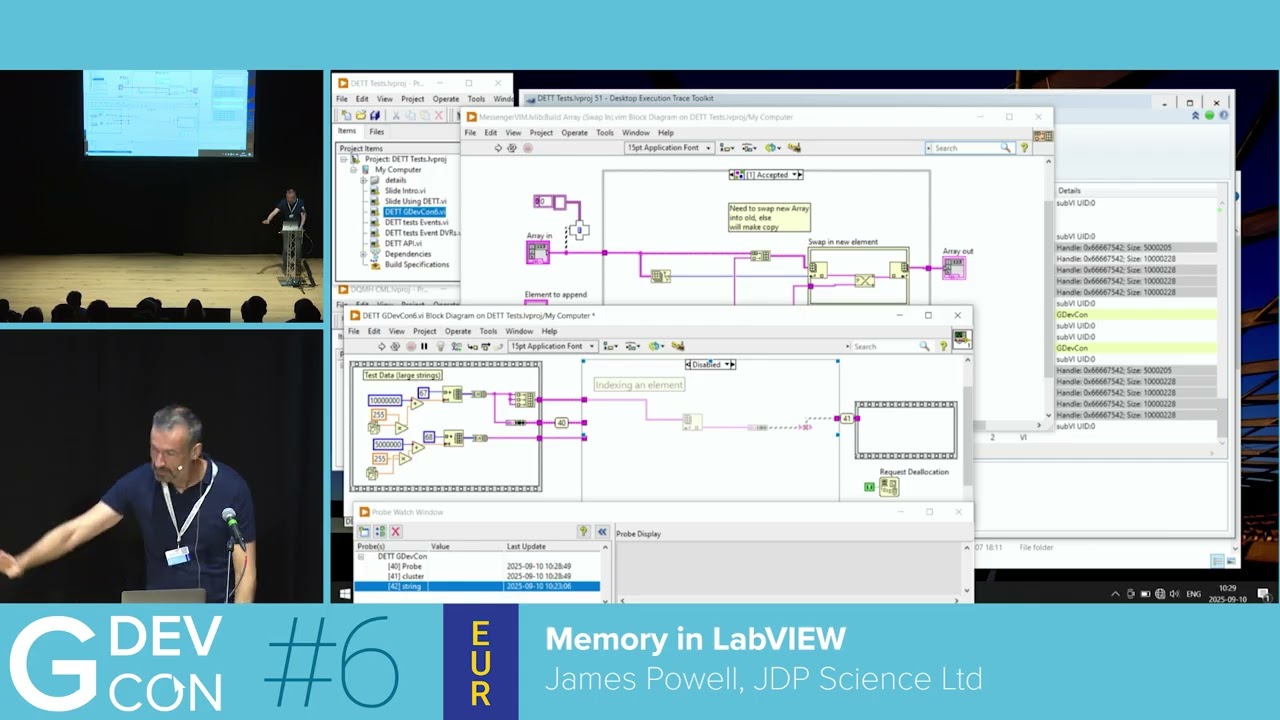Click Run Continuously in Build Array window
This screenshot has width=1280, height=720.
512,147
